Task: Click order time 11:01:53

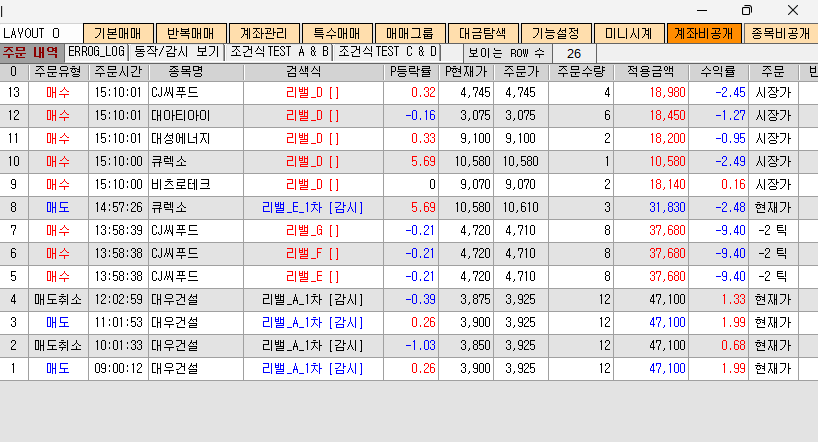Action: click(118, 322)
